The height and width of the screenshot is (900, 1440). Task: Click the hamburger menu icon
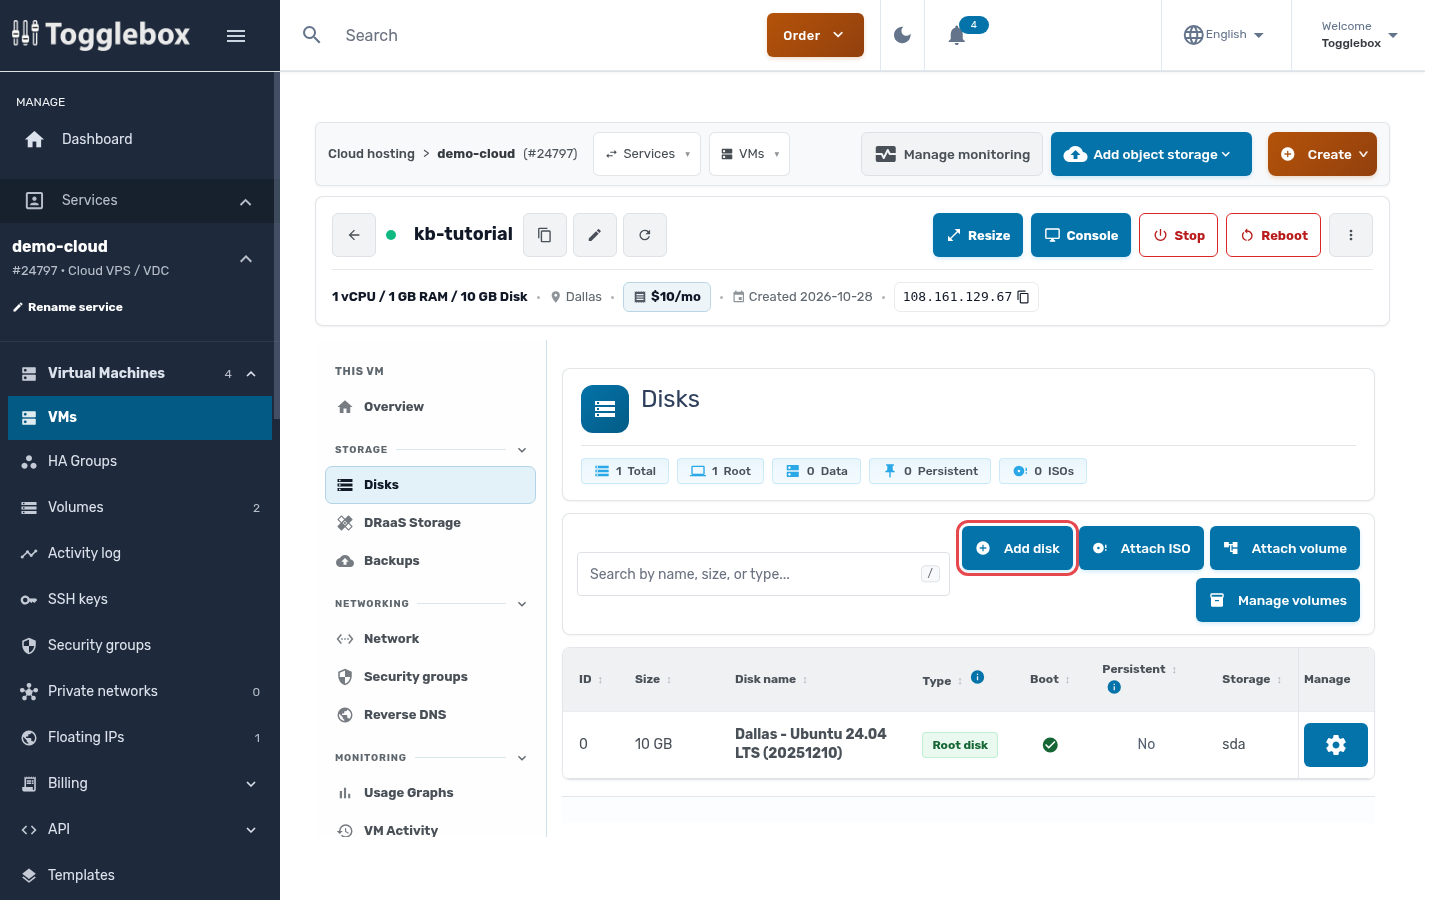pyautogui.click(x=236, y=36)
